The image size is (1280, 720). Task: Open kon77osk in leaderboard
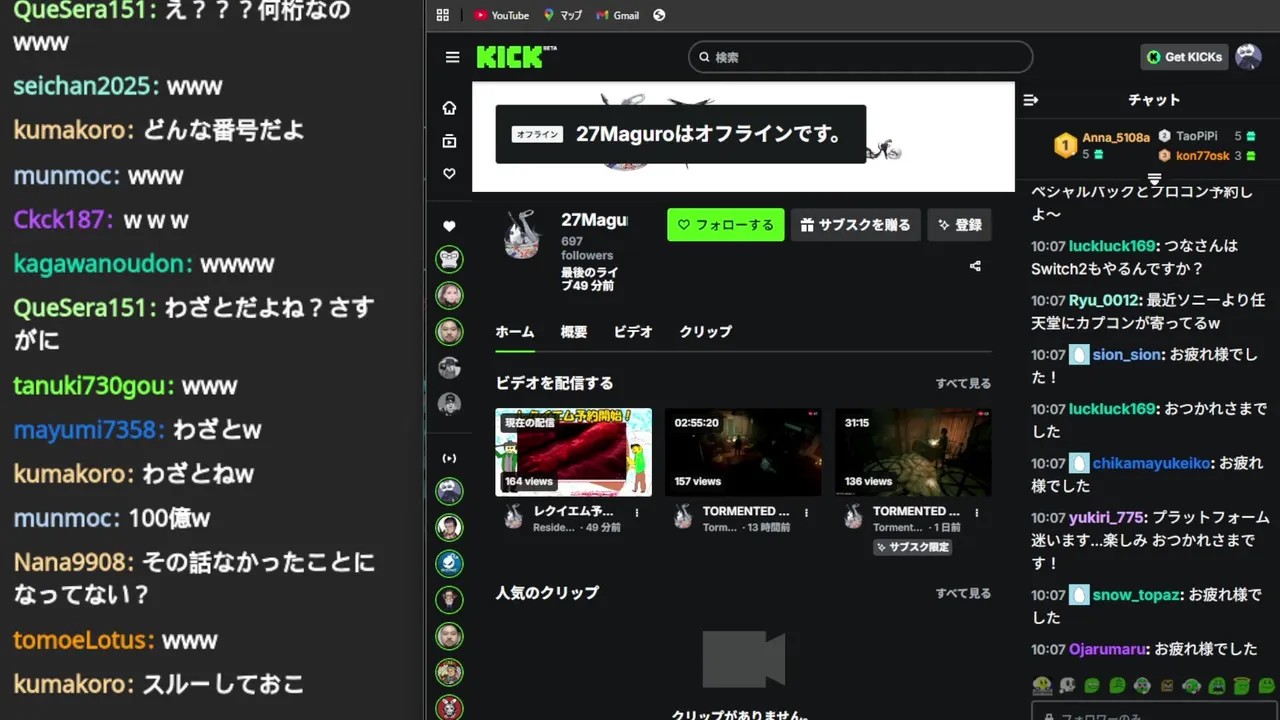pyautogui.click(x=1202, y=156)
